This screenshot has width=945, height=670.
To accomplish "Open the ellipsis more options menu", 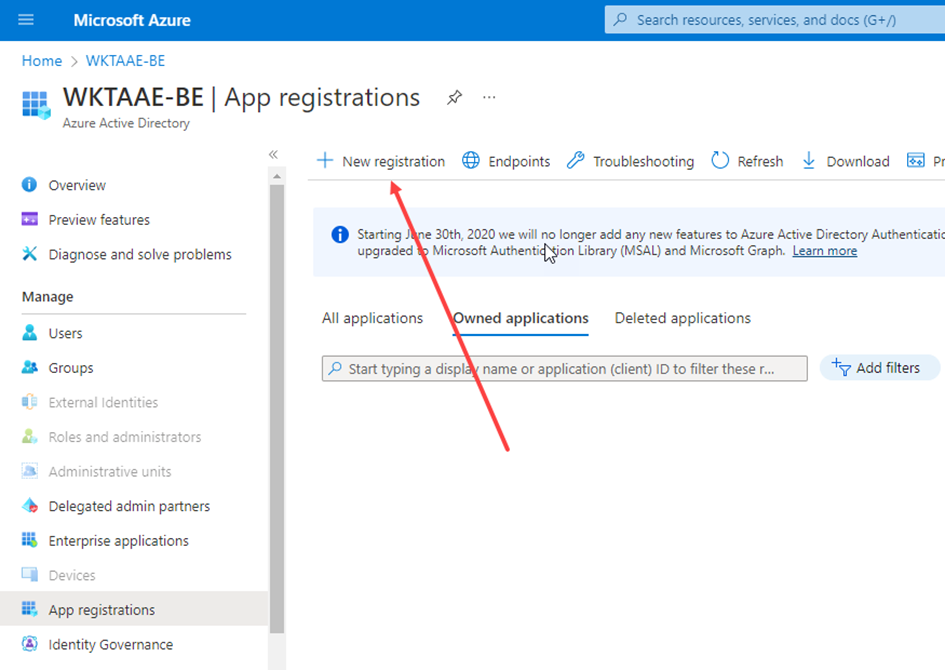I will [x=489, y=97].
